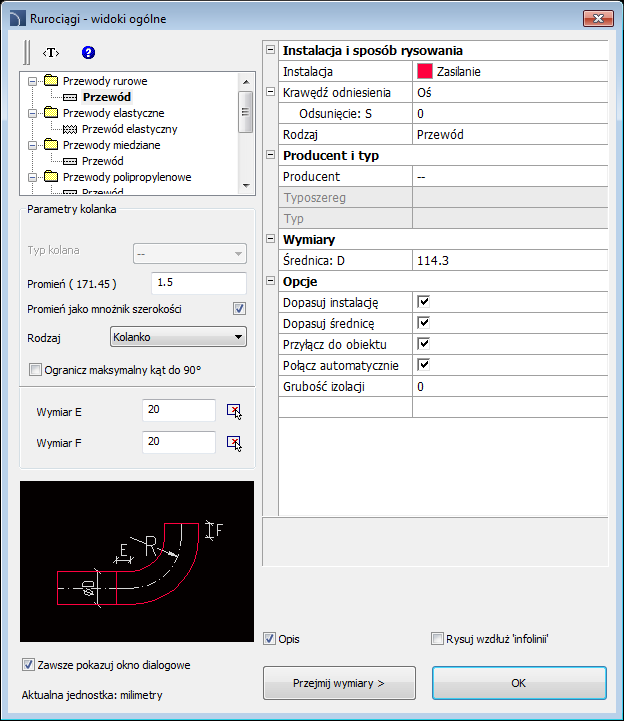Check Rysuj wzdłuż 'infolinii' option
Viewport: 624px width, 721px height.
click(437, 639)
